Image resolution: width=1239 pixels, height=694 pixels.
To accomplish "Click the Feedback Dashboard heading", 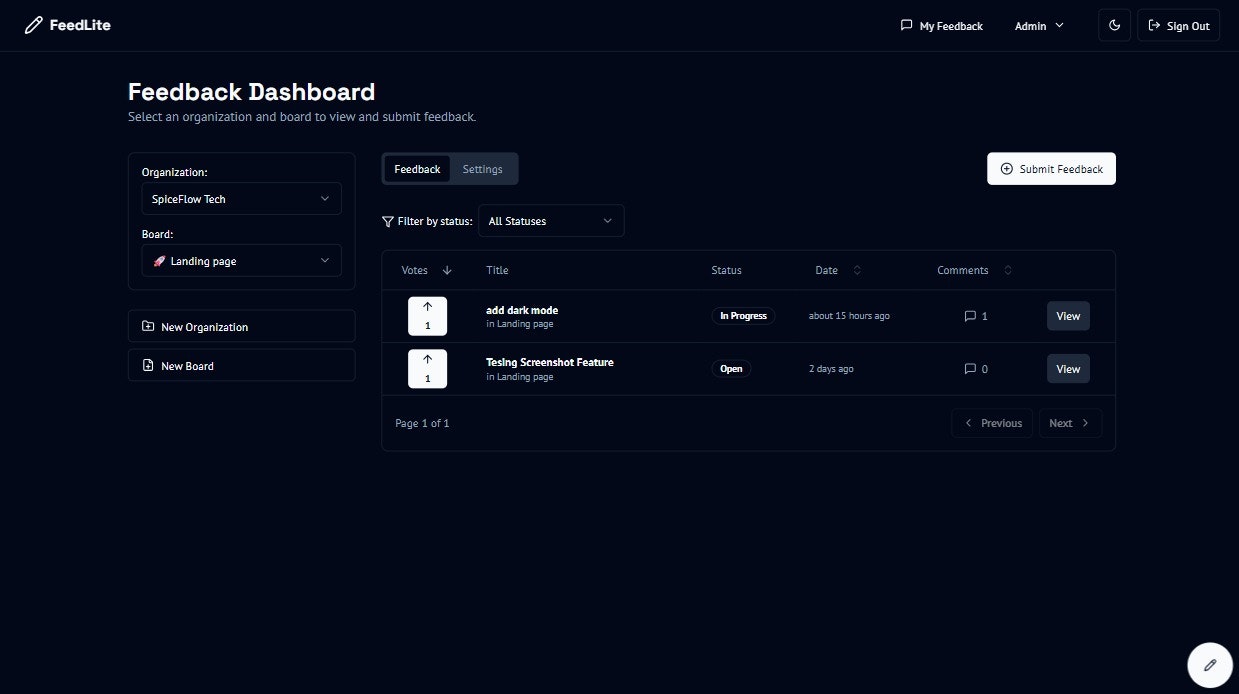I will coord(252,92).
